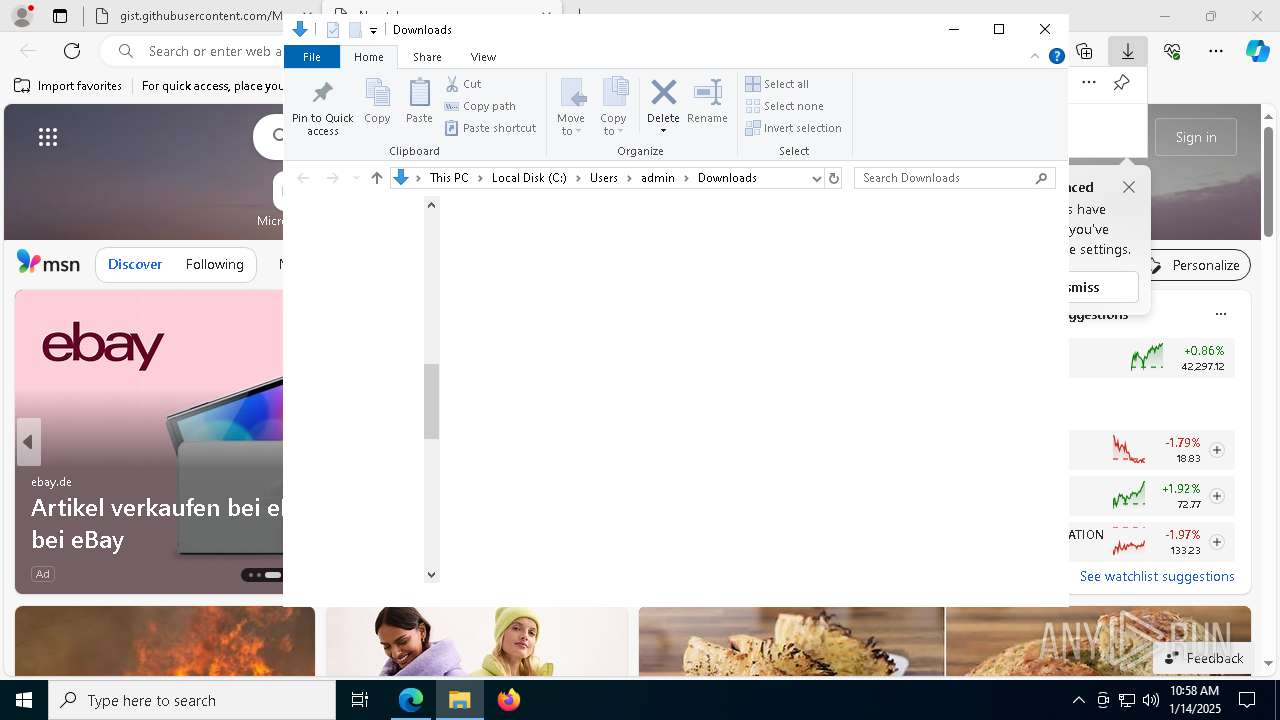Show hidden system tray icons
The image size is (1280, 720).
(x=1078, y=700)
